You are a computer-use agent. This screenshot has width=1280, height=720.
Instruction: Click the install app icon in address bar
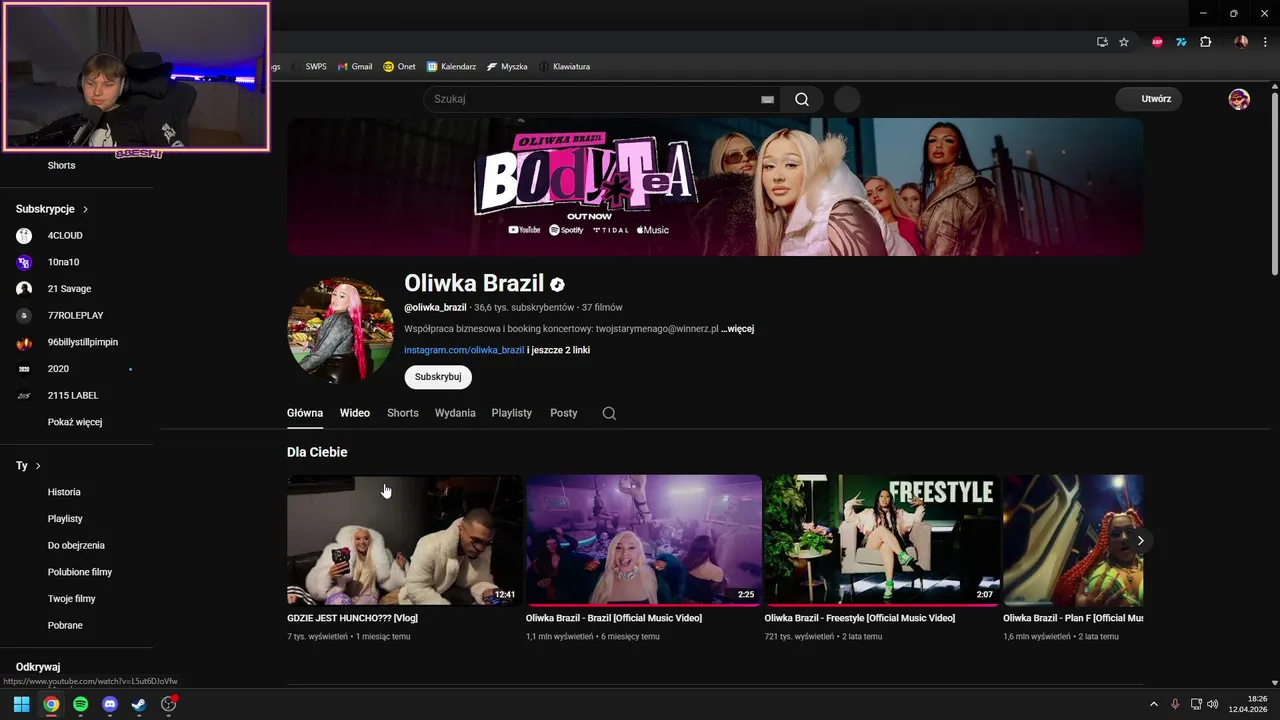[x=1102, y=42]
